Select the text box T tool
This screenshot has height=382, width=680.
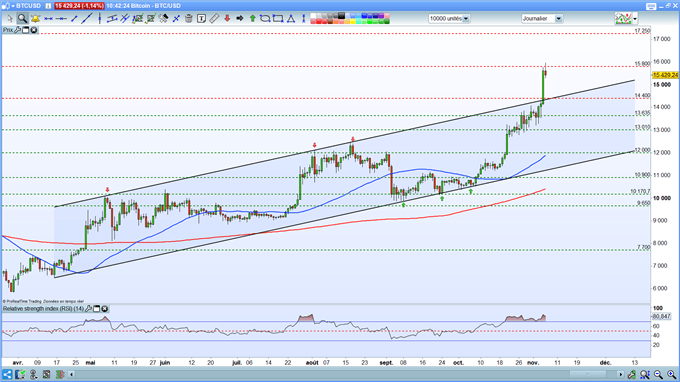(201, 18)
